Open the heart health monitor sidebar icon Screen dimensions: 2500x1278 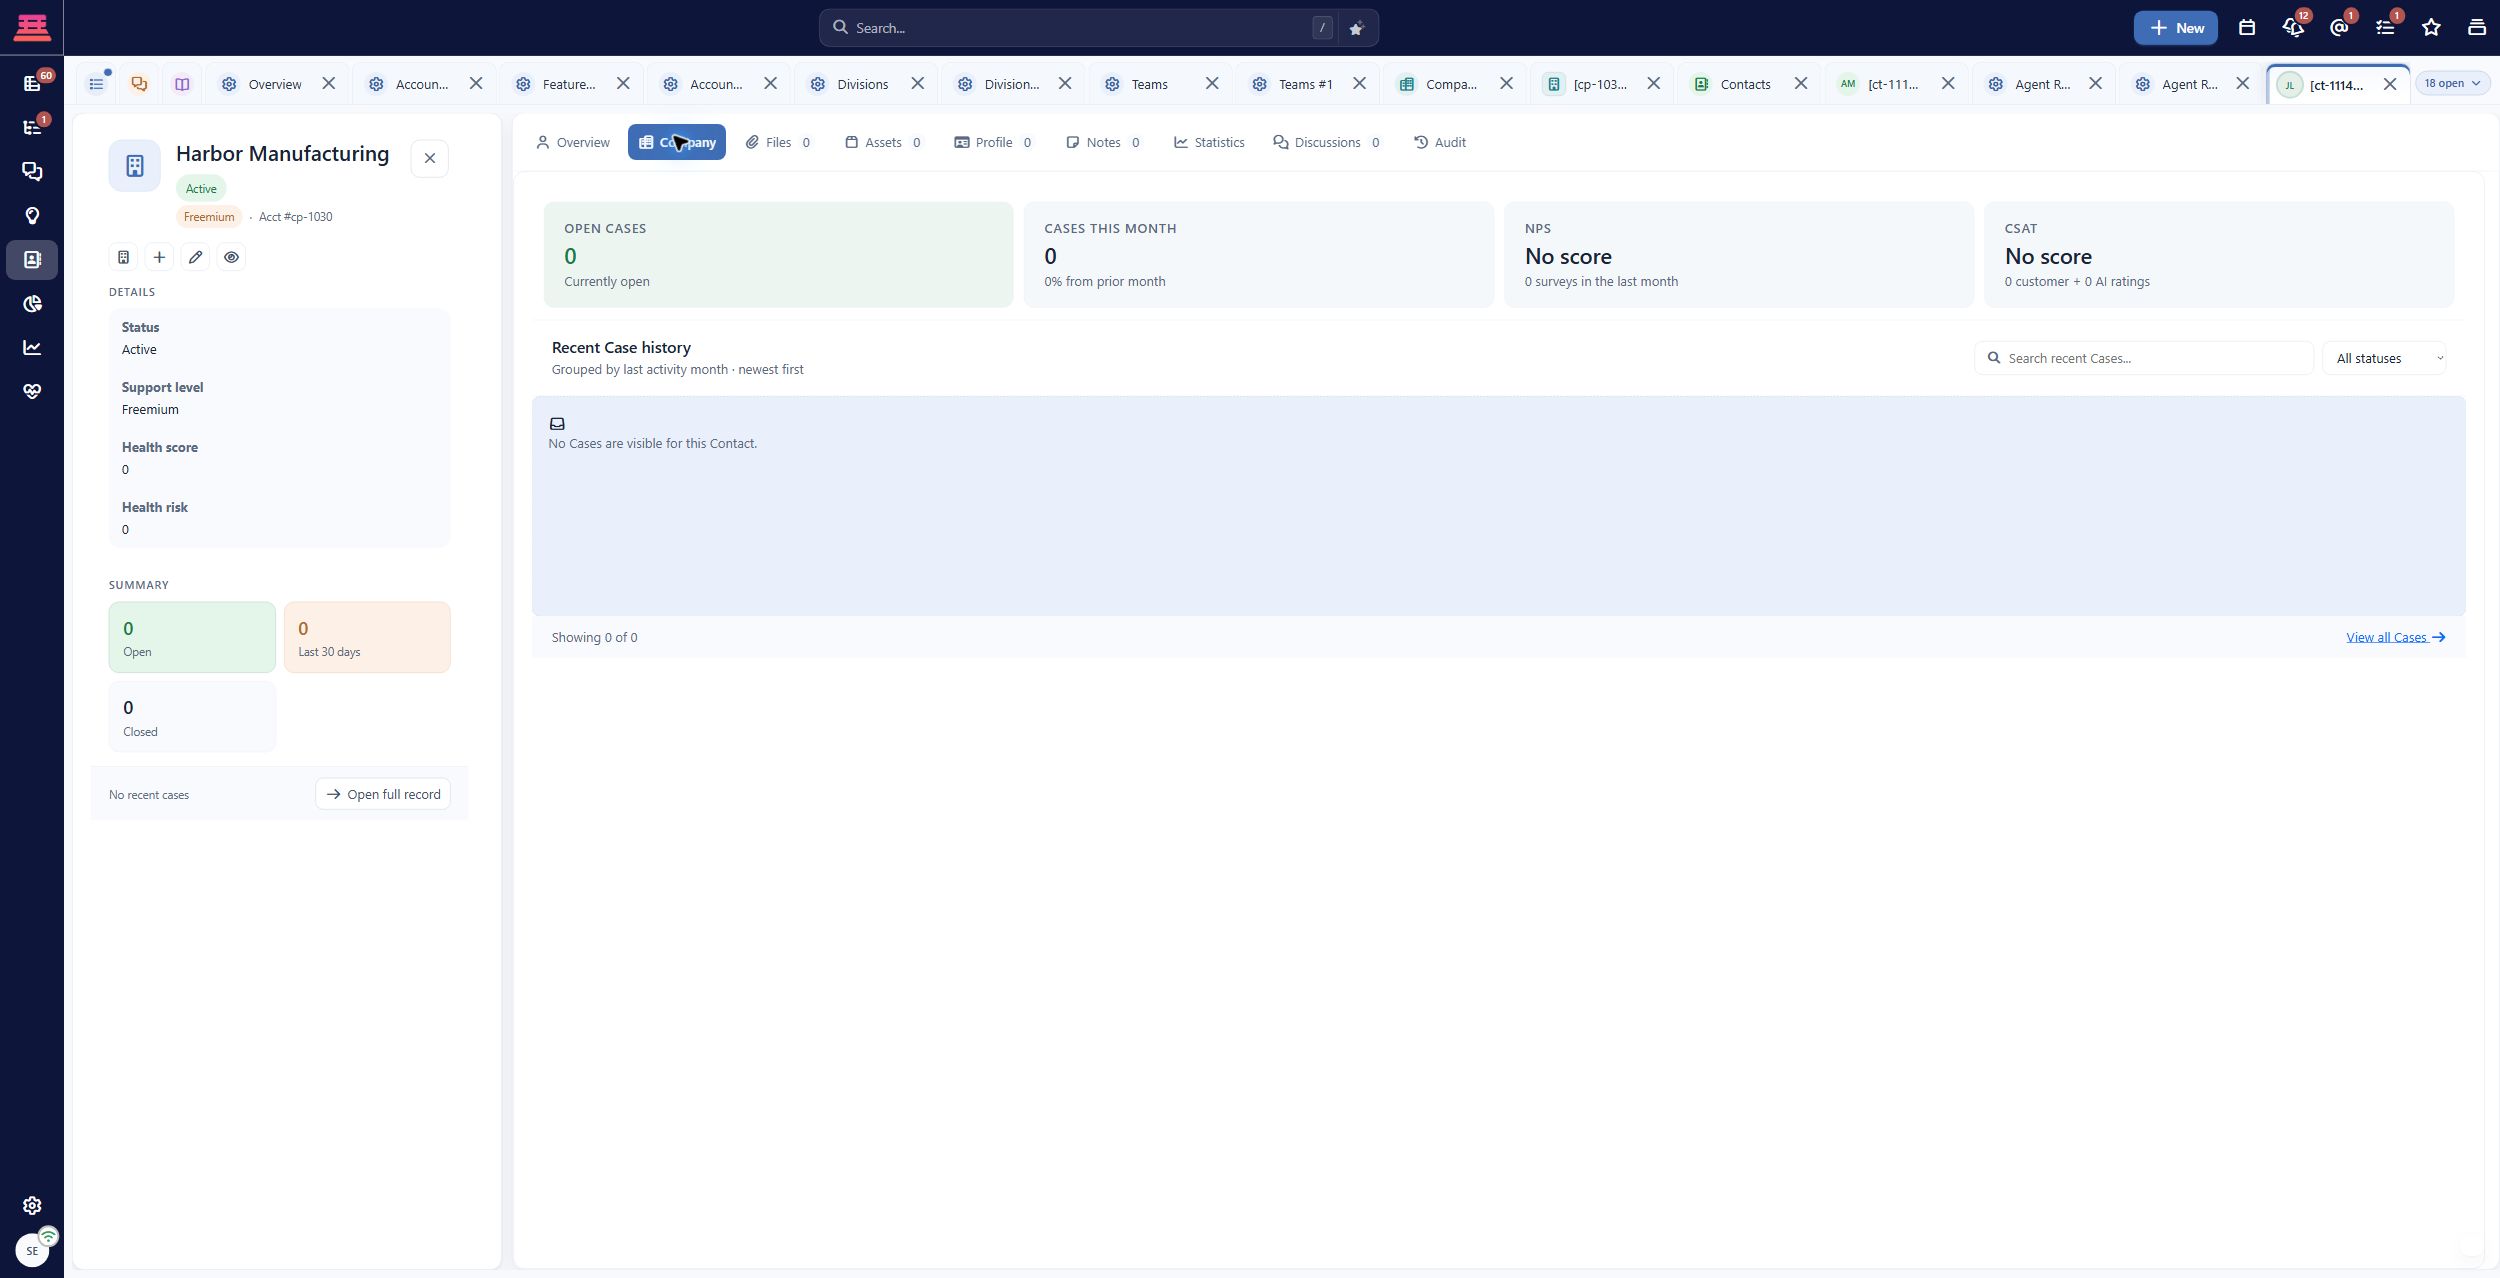coord(32,391)
